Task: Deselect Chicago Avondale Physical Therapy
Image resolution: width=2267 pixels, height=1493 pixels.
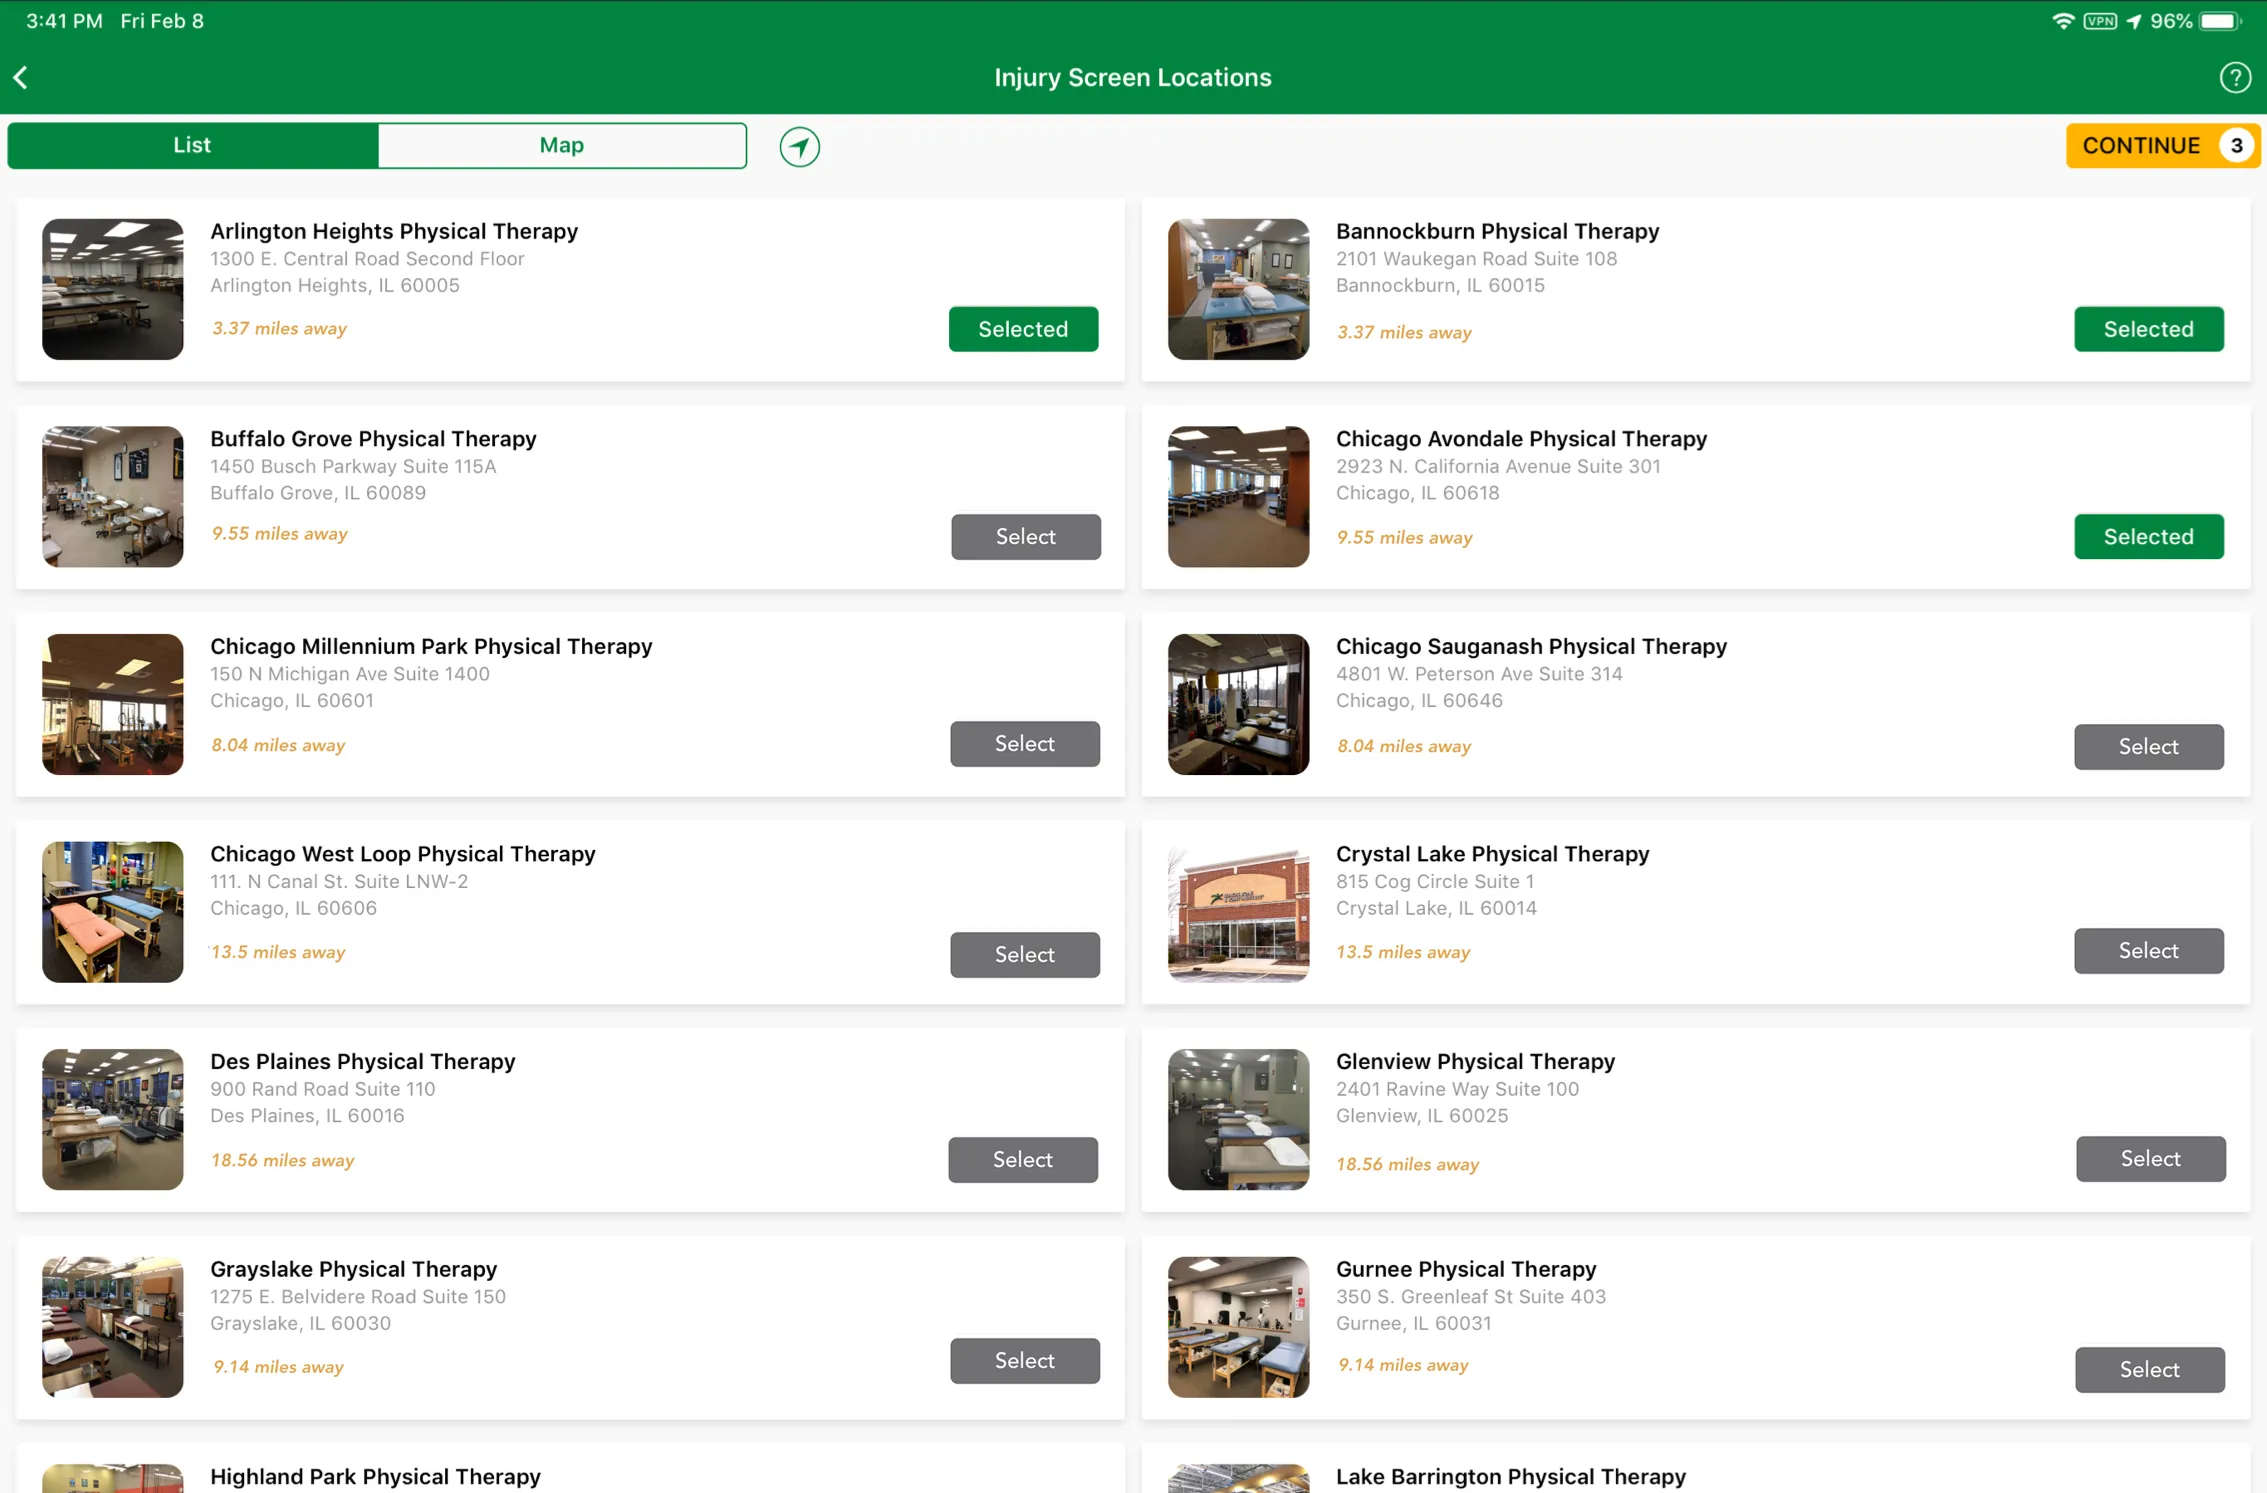Action: (2150, 537)
